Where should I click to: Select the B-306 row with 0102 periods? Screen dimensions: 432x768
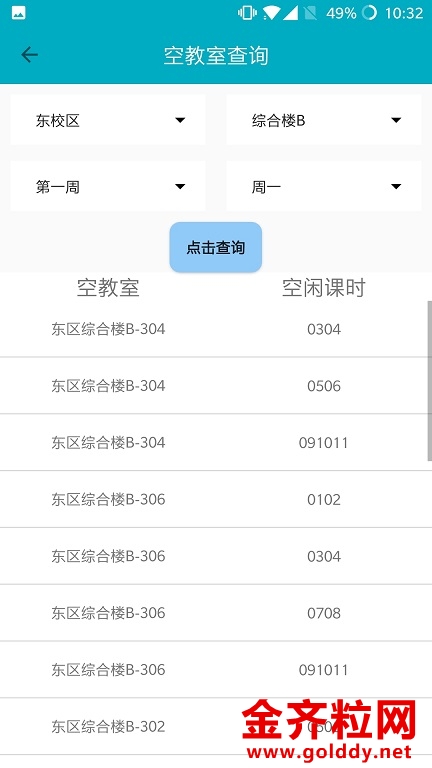tap(216, 500)
